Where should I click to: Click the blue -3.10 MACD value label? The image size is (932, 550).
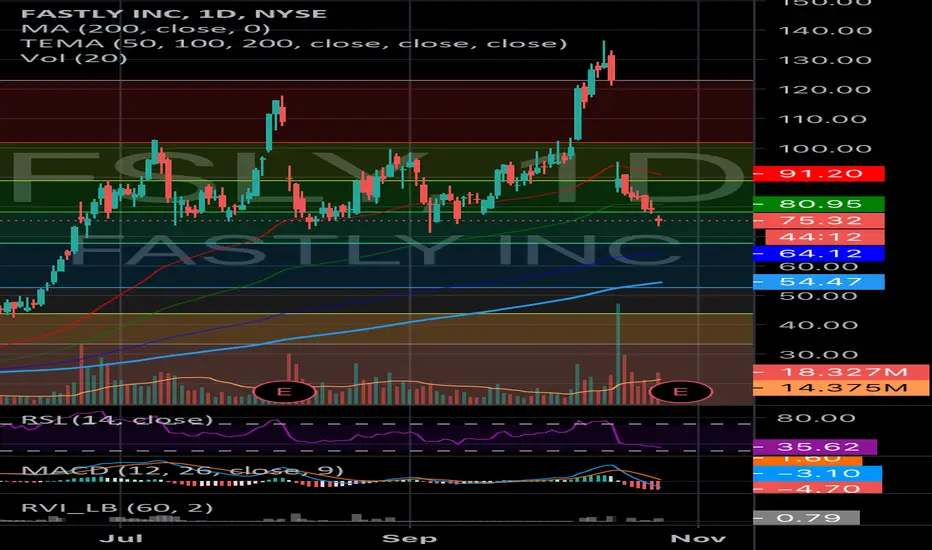817,473
